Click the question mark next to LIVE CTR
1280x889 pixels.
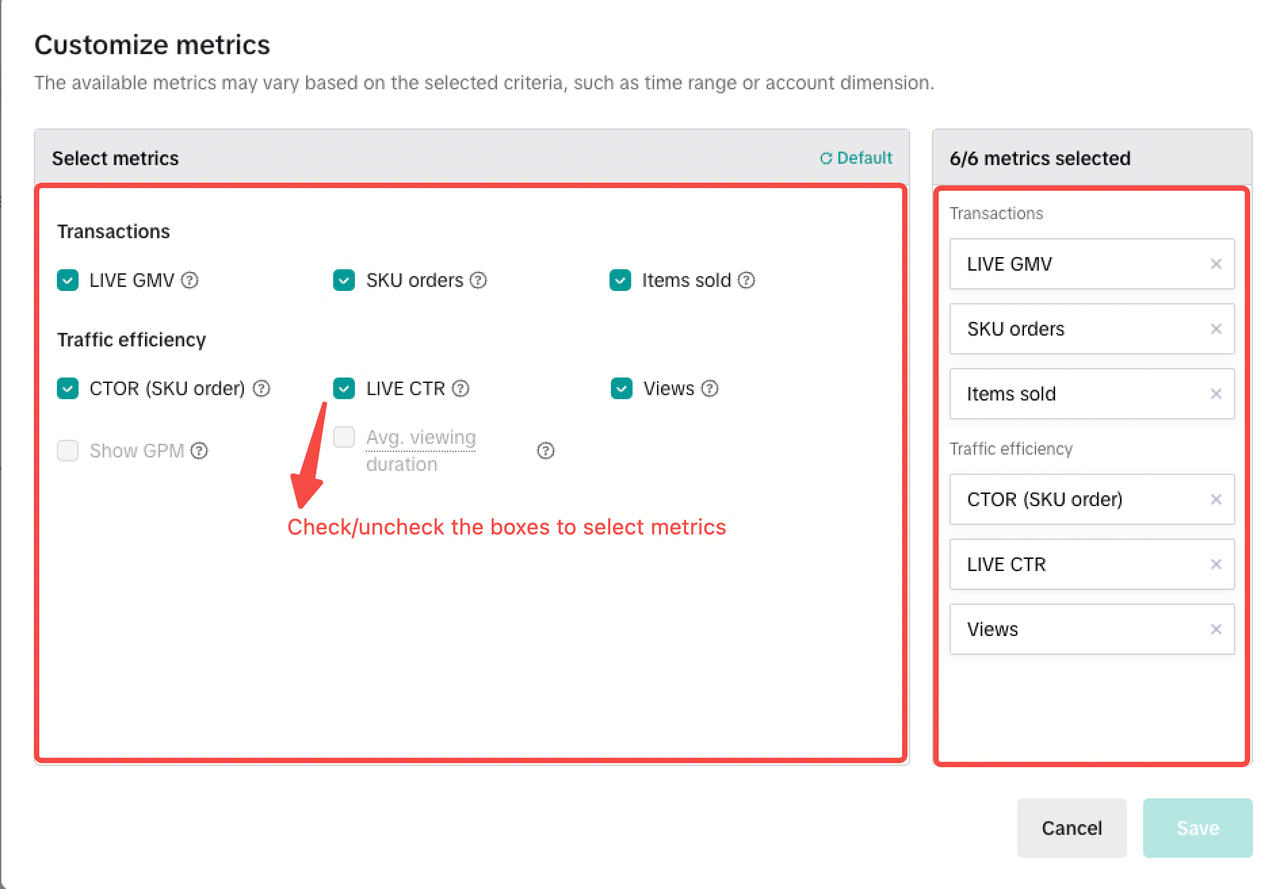[x=460, y=389]
